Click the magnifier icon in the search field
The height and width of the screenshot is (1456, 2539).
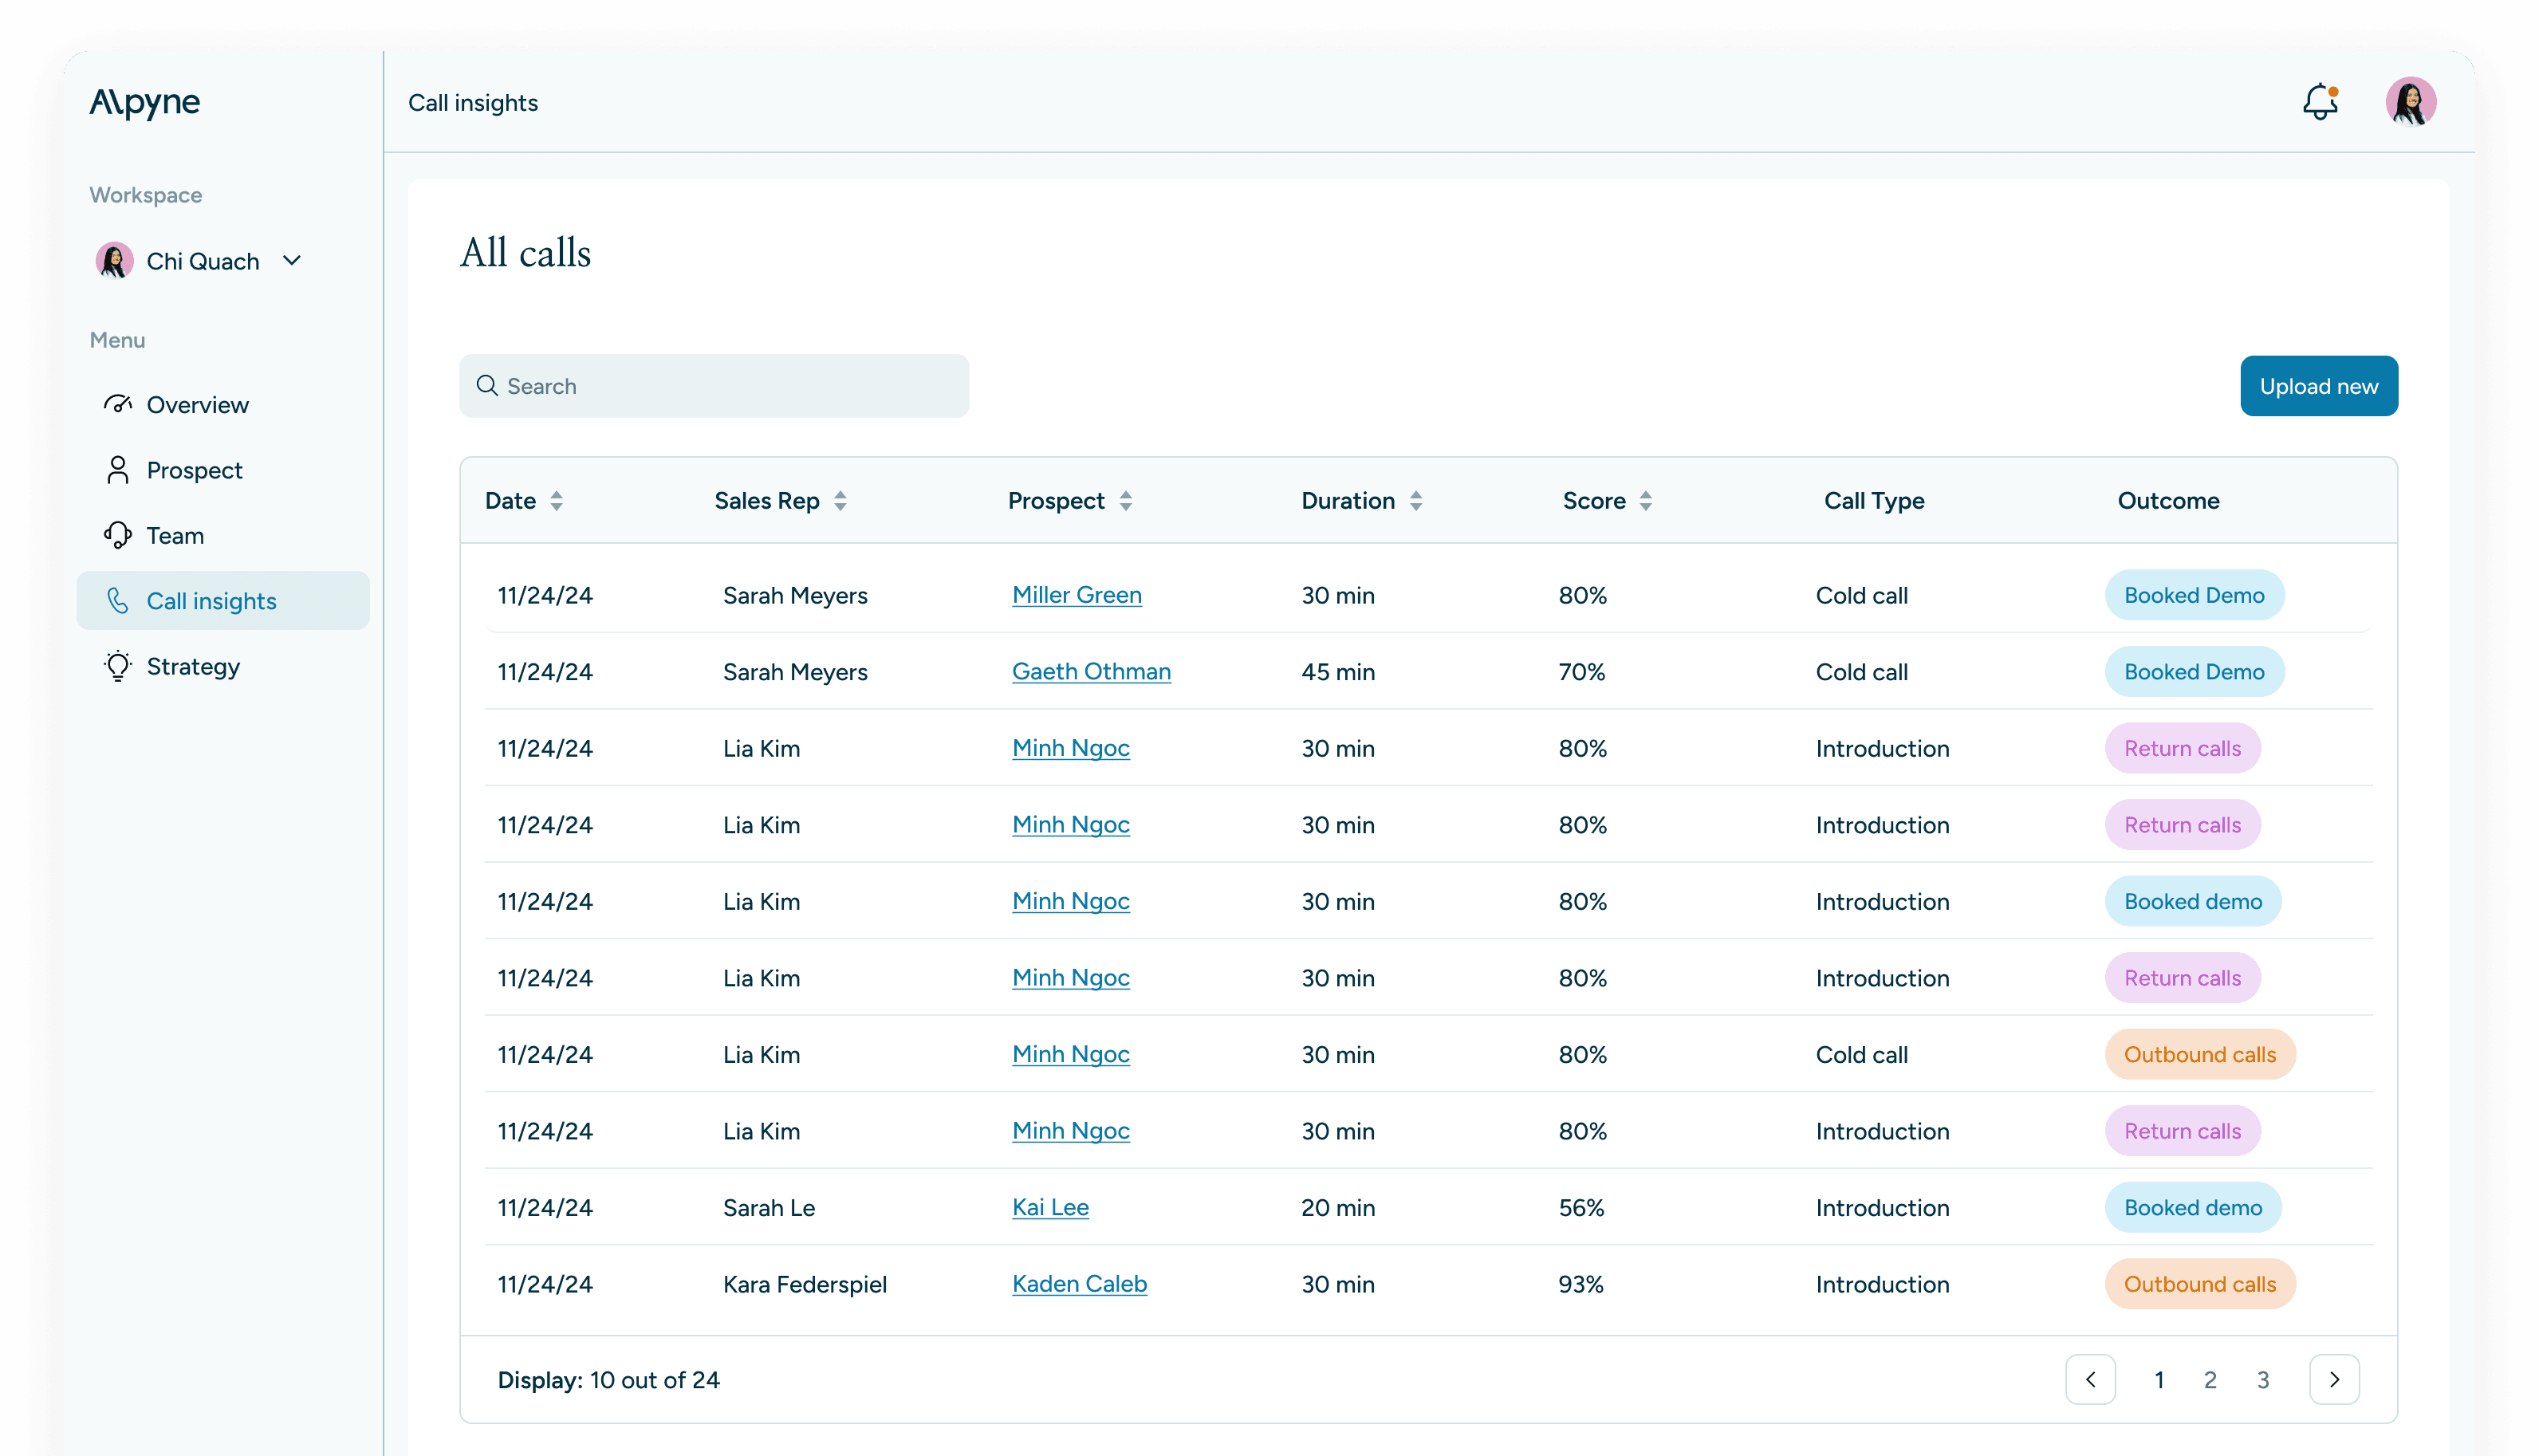click(x=487, y=386)
